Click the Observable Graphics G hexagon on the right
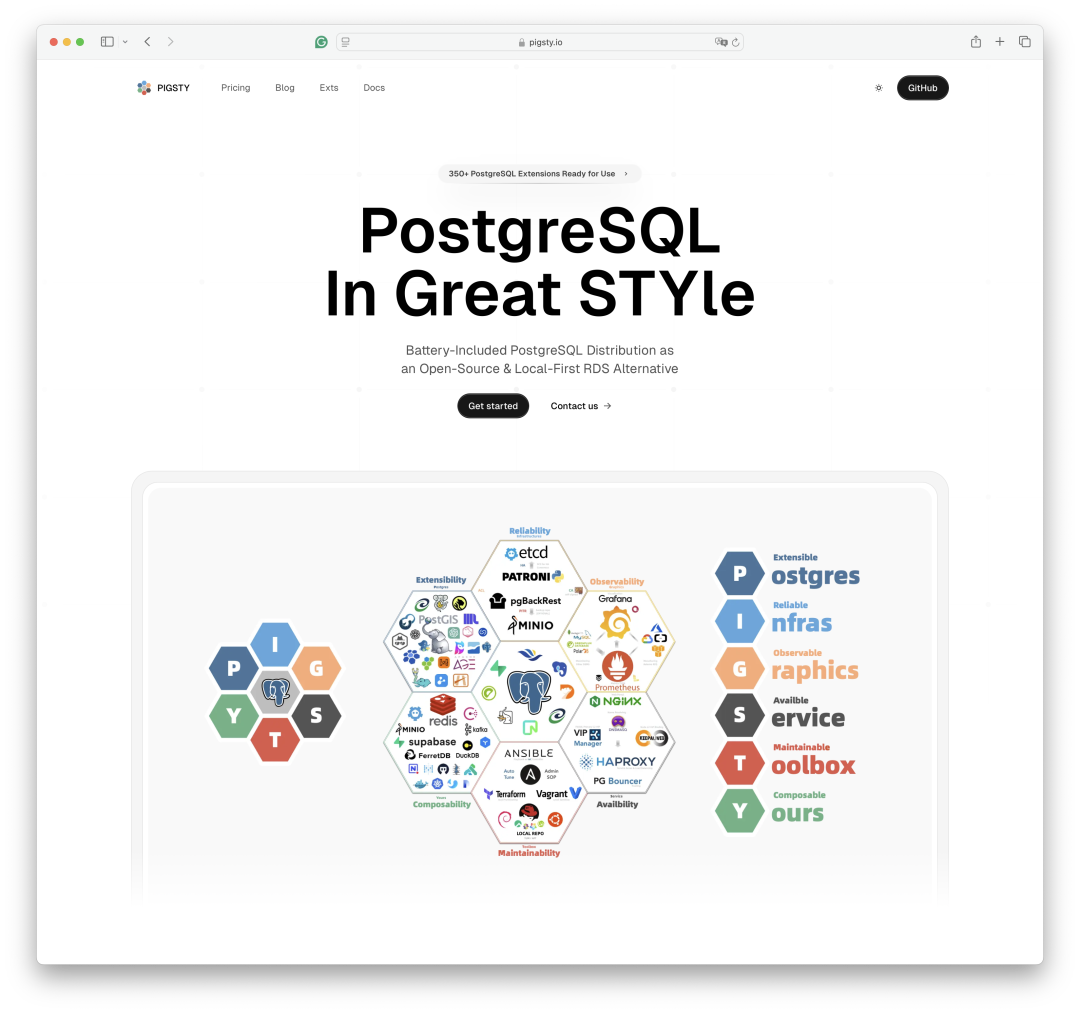This screenshot has height=1013, width=1080. tap(740, 669)
